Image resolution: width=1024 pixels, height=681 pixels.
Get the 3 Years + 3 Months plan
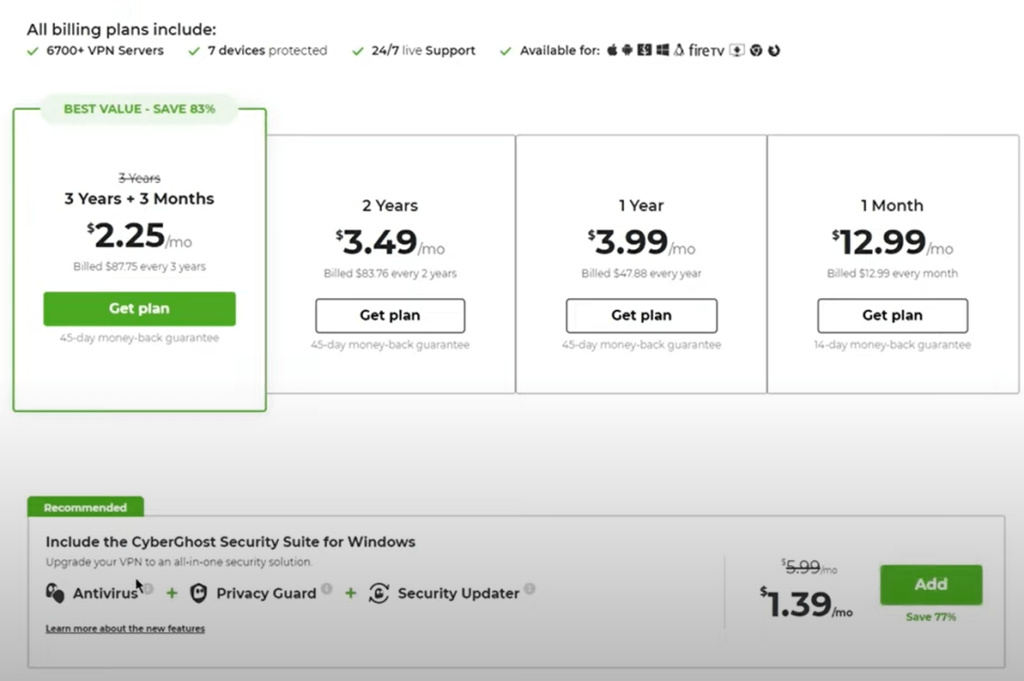pyautogui.click(x=140, y=309)
